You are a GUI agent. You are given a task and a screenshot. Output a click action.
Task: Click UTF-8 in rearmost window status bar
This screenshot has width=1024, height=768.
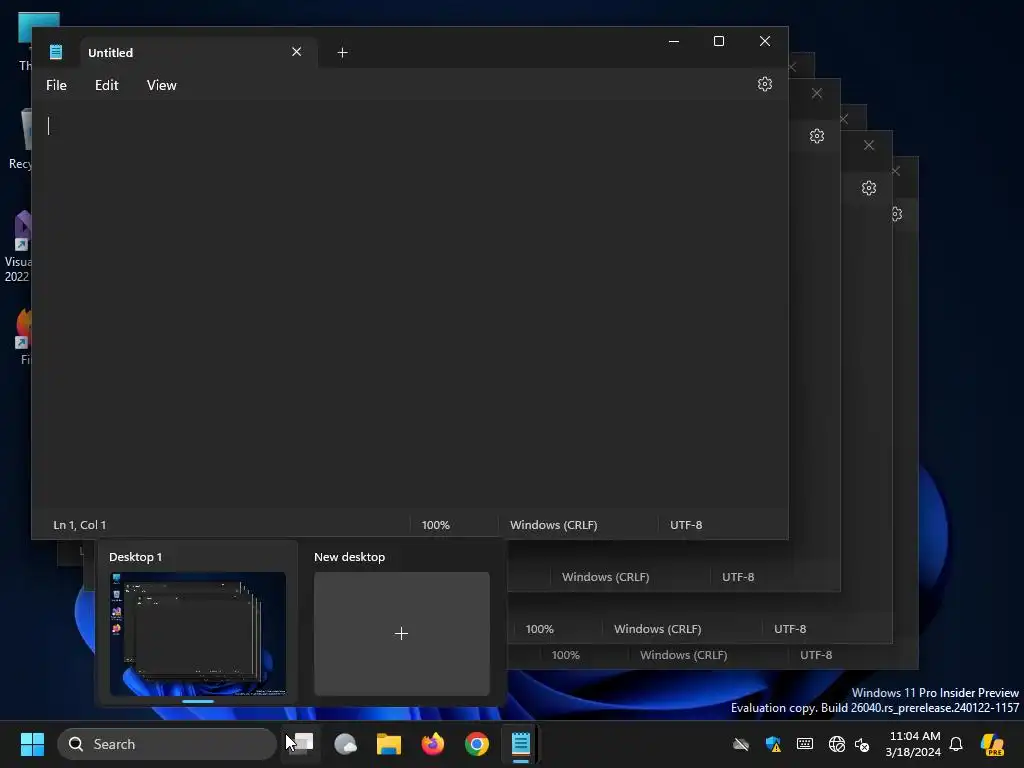tap(816, 655)
